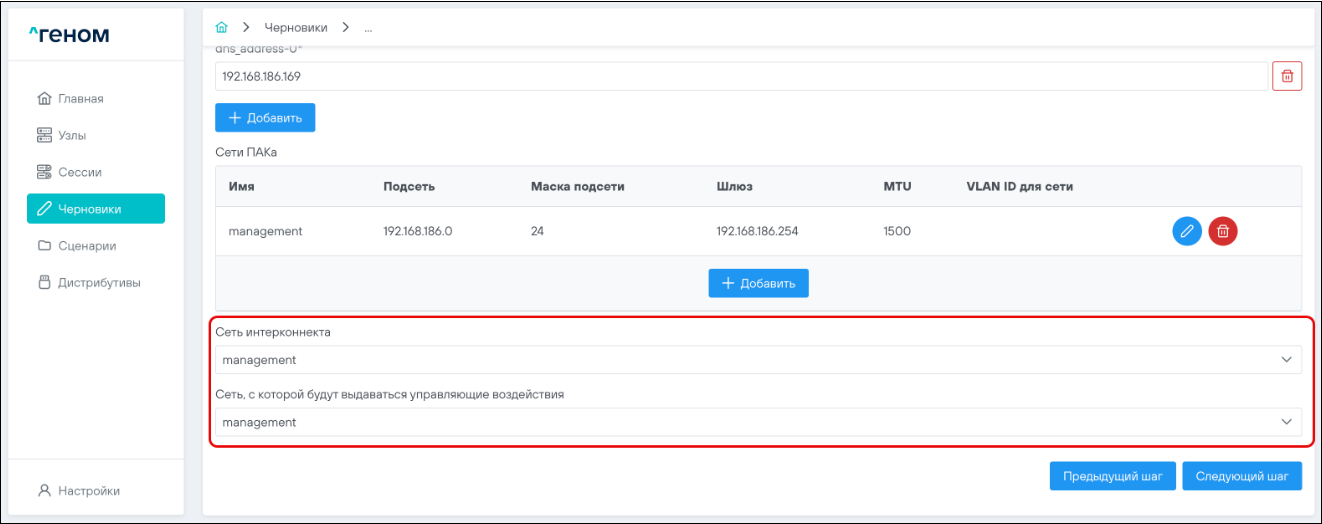Image resolution: width=1322 pixels, height=524 pixels.
Task: Proceed with Следующий шаг button
Action: coord(1241,476)
